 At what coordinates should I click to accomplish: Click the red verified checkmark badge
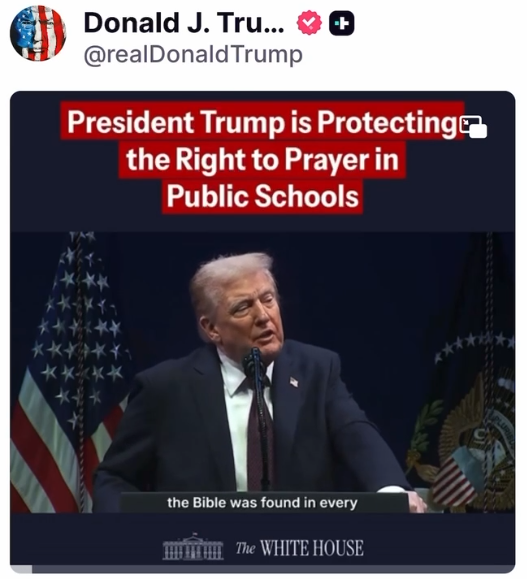point(309,23)
